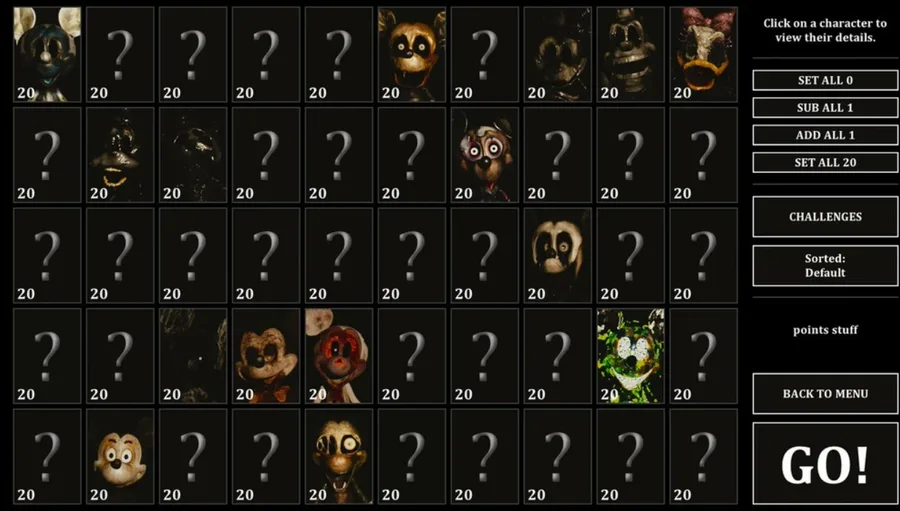The width and height of the screenshot is (900, 511).
Task: Select the red-faced Mickey character portrait
Action: (339, 356)
